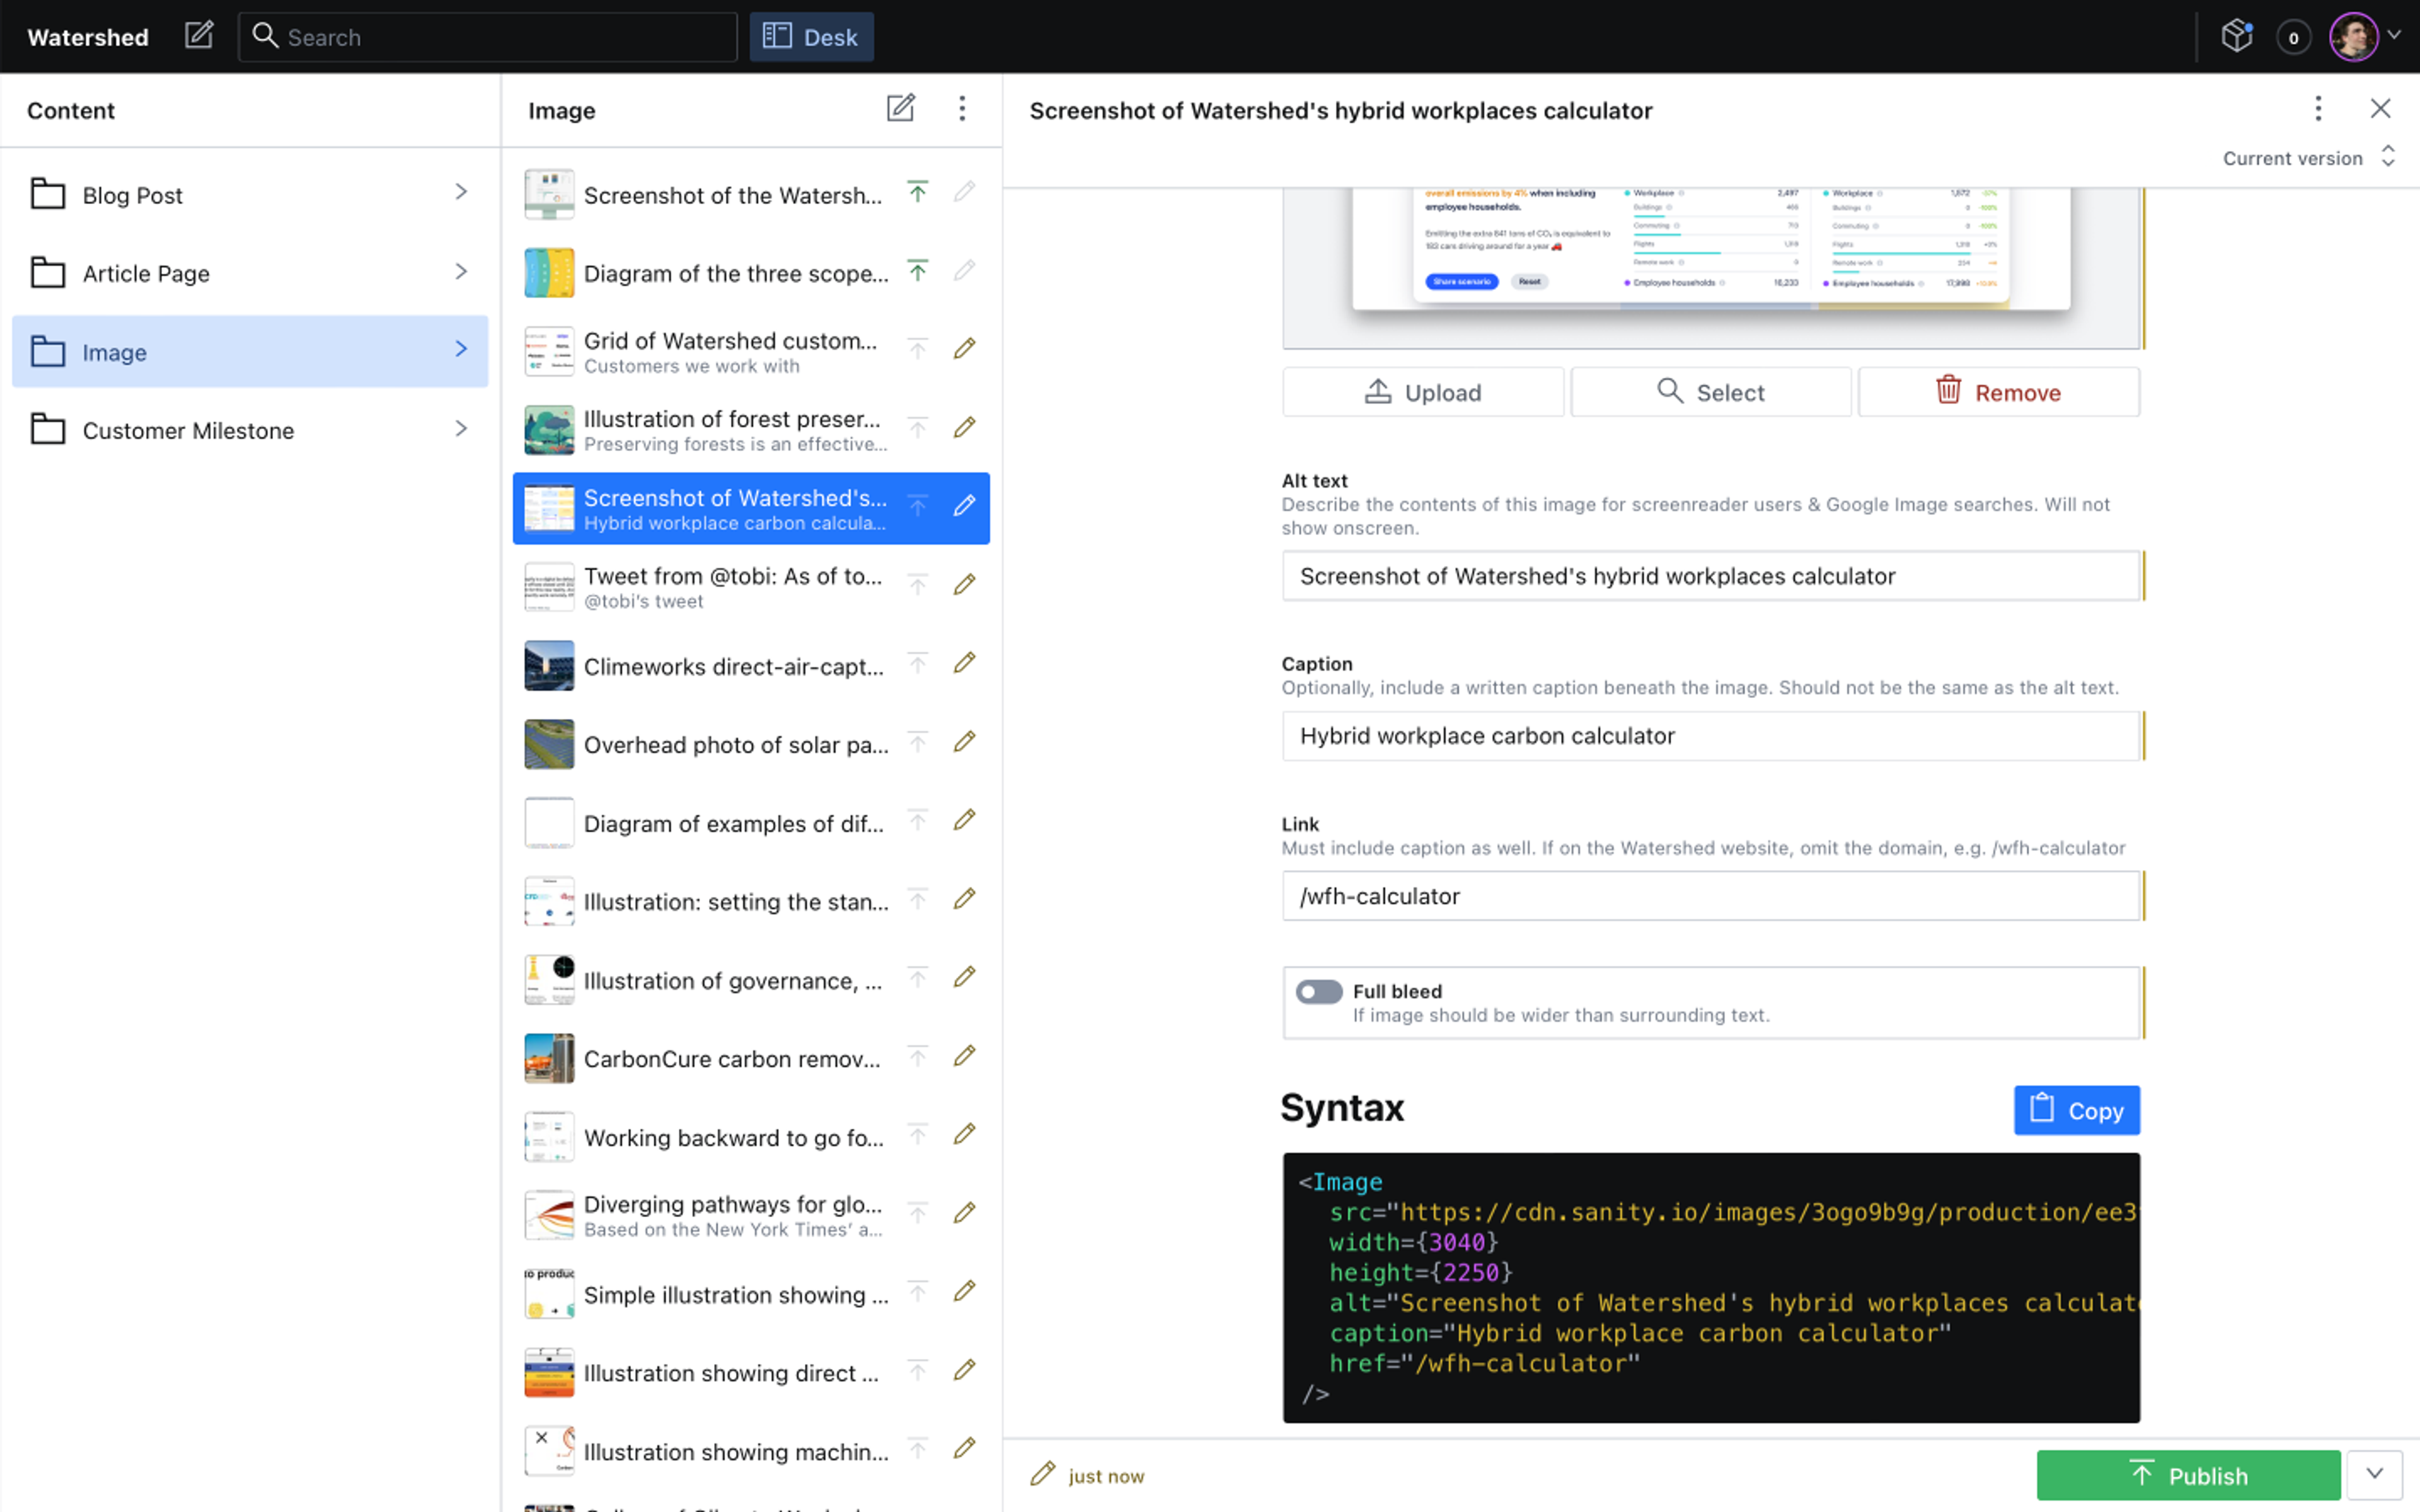Viewport: 2420px width, 1512px height.
Task: Click the trash Remove image button
Action: [x=1998, y=392]
